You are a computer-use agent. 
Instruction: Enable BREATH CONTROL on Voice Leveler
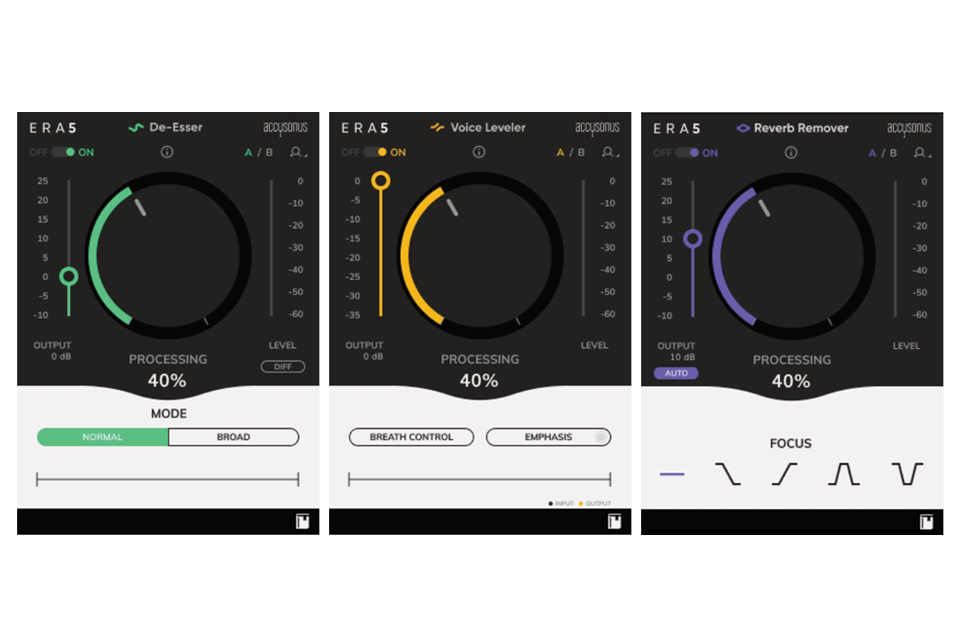point(411,437)
